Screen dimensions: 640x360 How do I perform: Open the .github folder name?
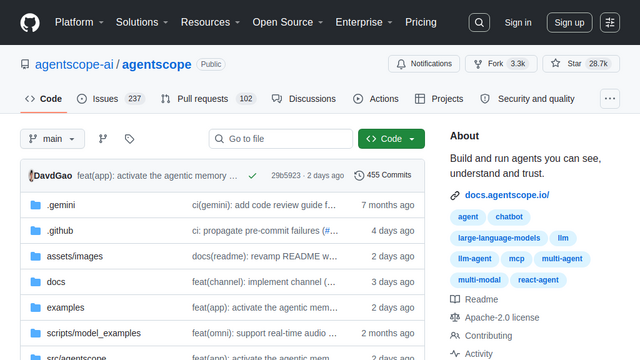[60, 231]
